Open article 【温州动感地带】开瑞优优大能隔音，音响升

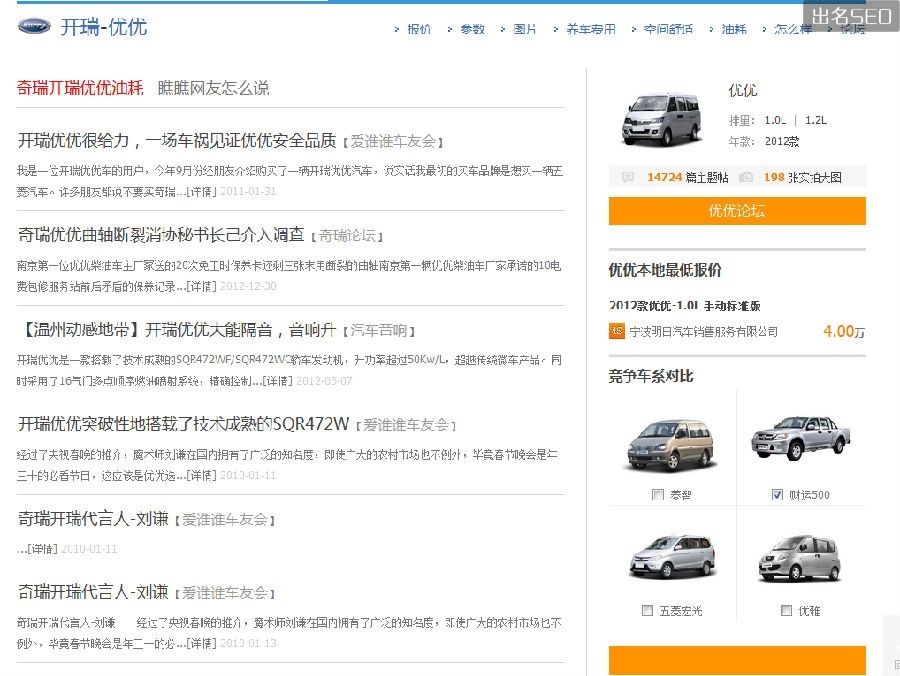click(177, 330)
